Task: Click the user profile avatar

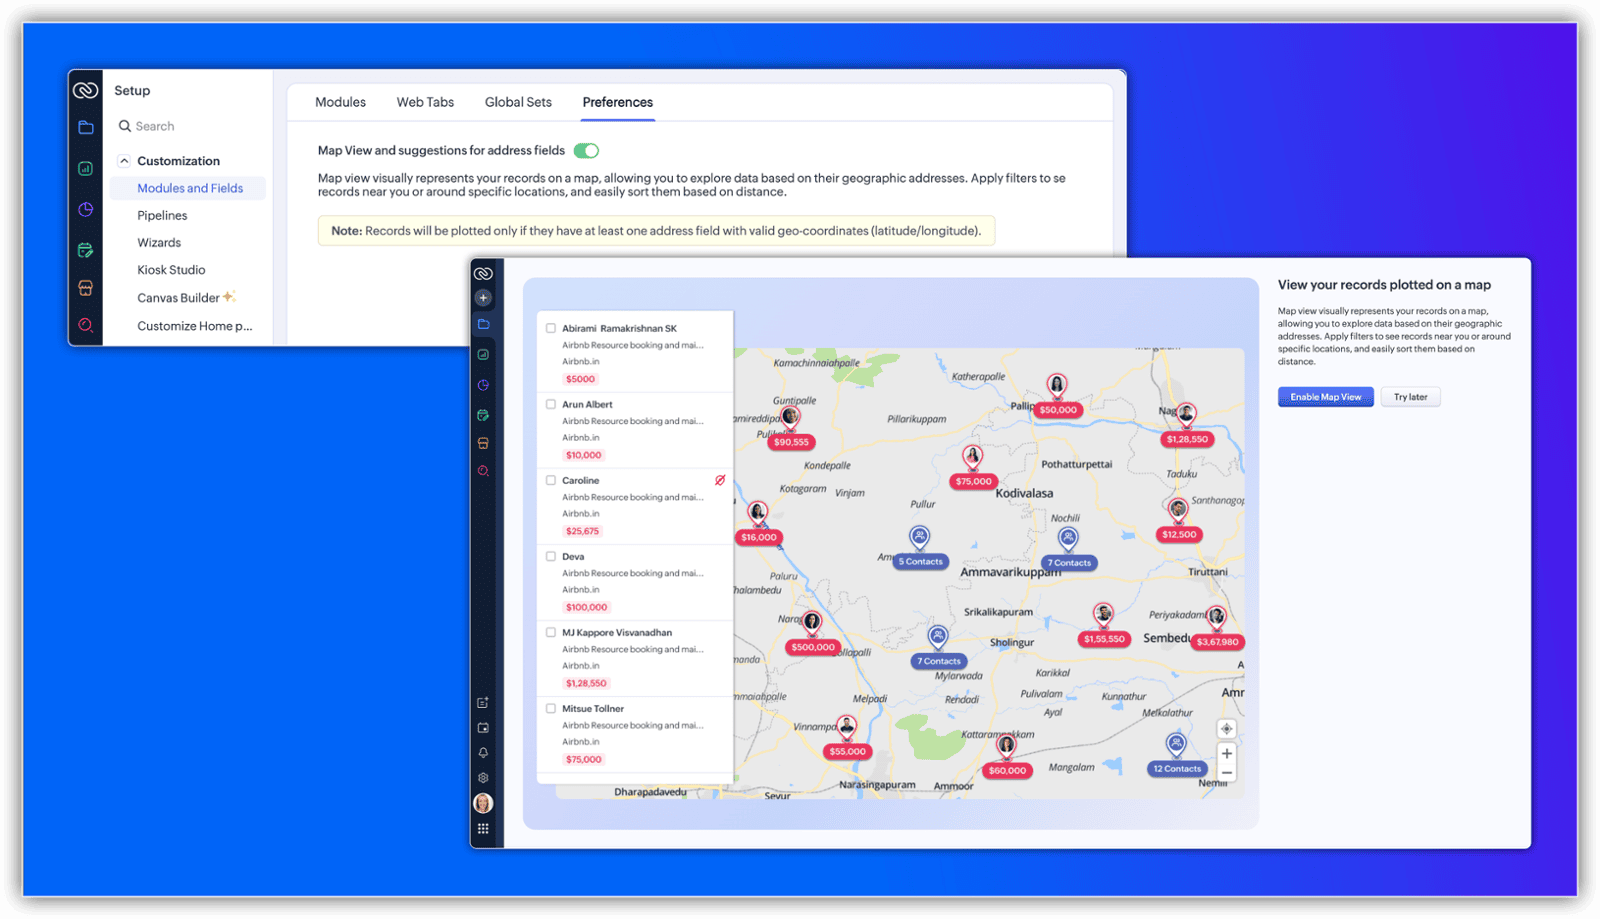Action: tap(483, 803)
